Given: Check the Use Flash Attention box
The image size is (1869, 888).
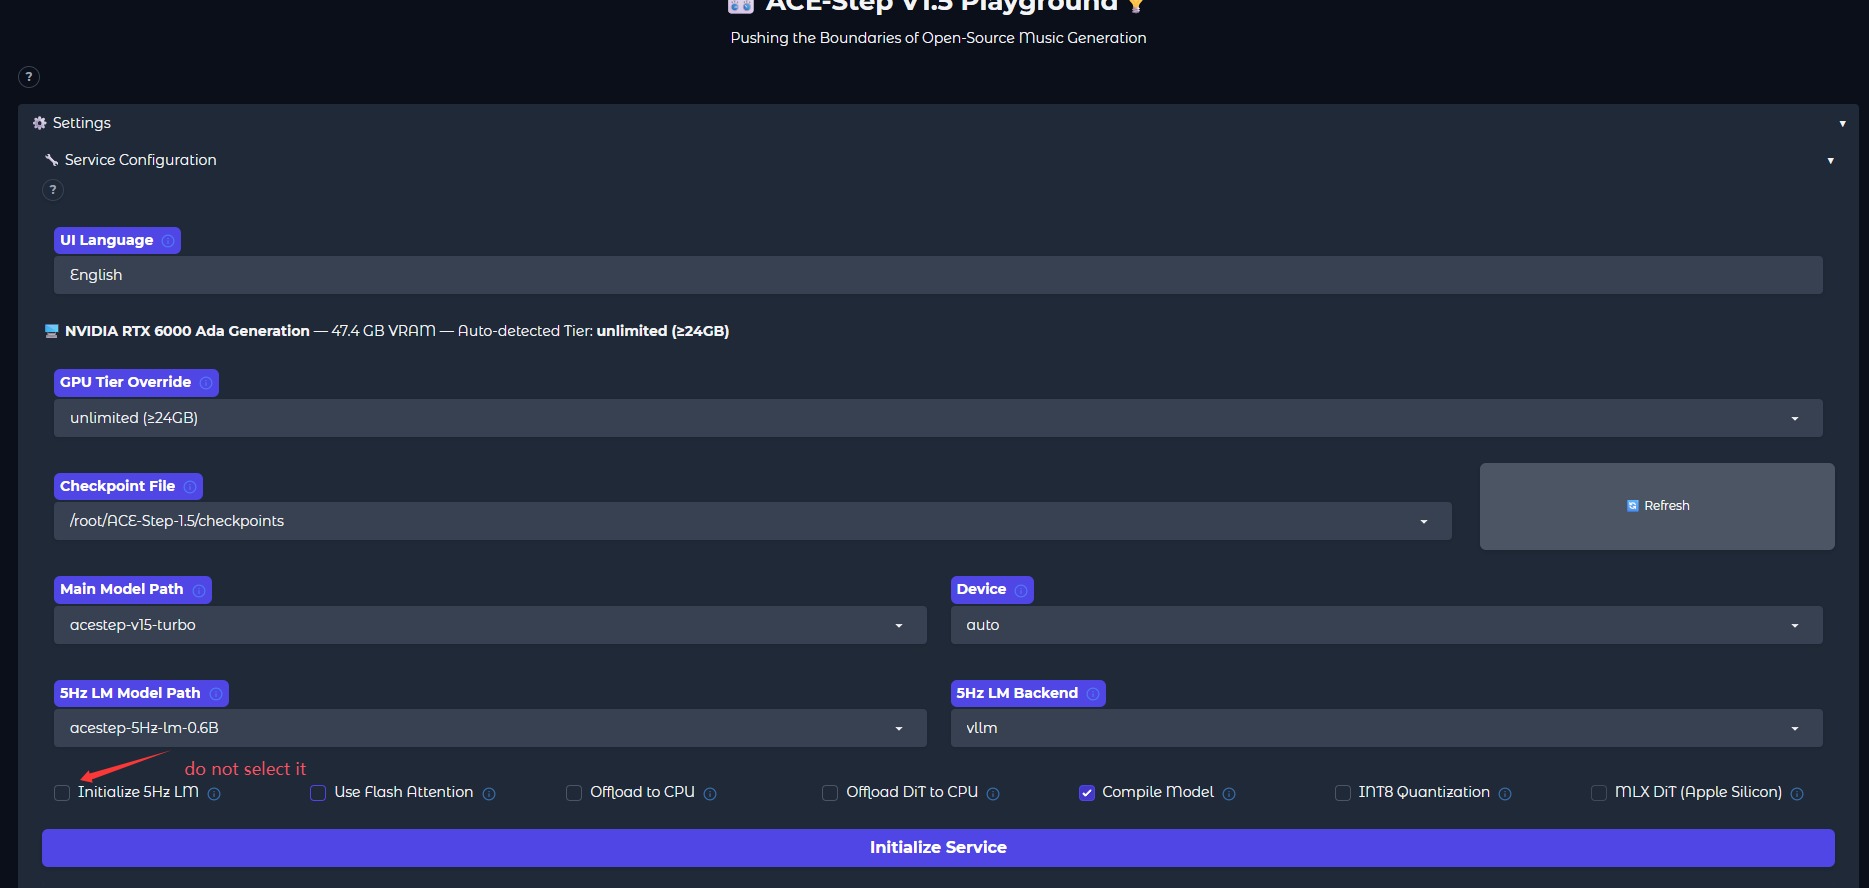Looking at the screenshot, I should coord(318,793).
